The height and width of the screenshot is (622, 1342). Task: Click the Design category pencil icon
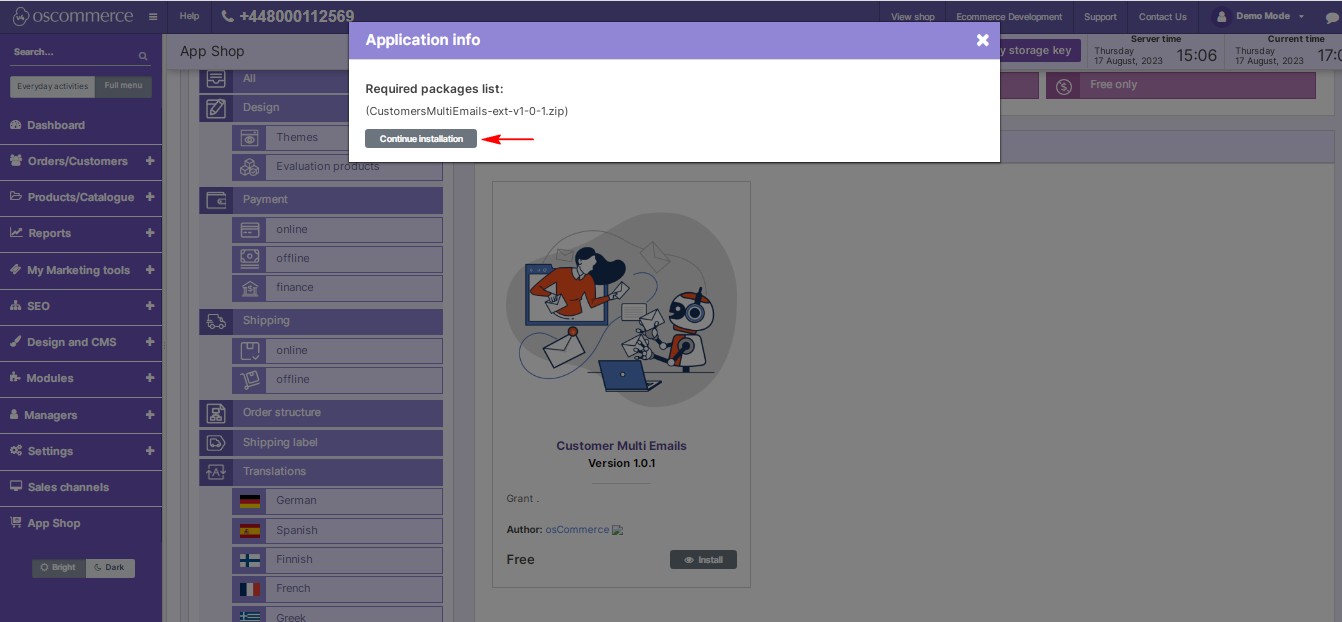[x=216, y=108]
